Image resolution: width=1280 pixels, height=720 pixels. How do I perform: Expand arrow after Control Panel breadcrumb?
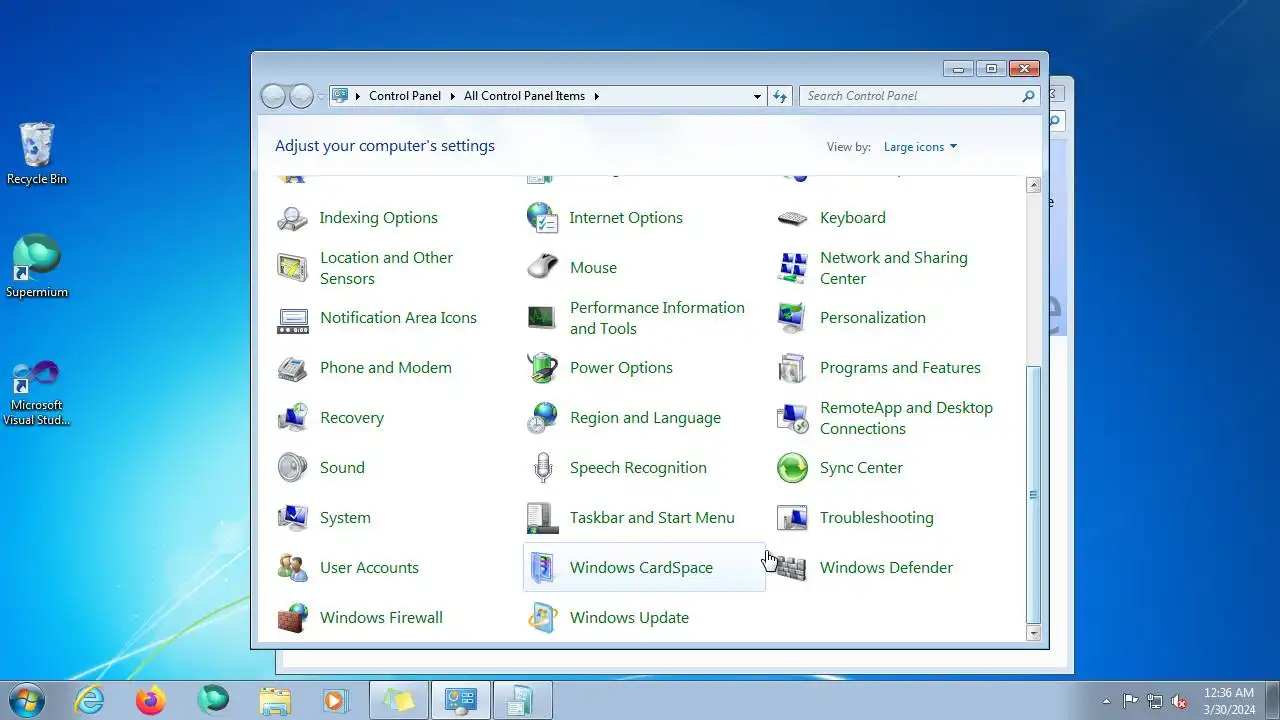point(452,96)
